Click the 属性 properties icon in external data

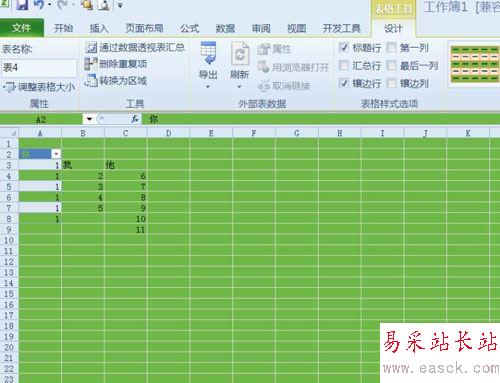coord(263,49)
